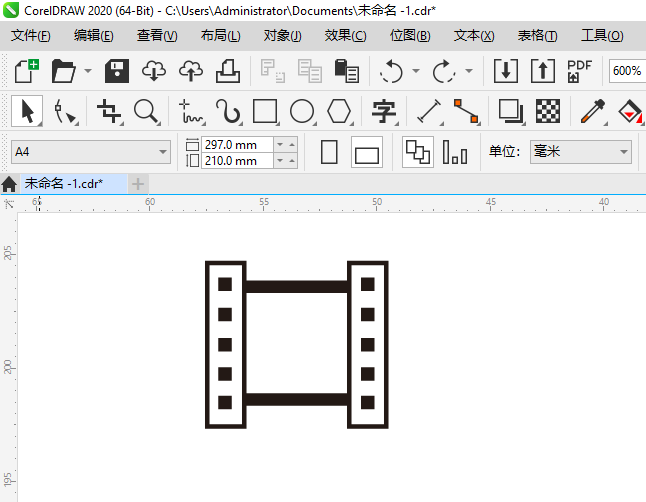Click the cloud upload icon
646x502 pixels.
(x=191, y=71)
